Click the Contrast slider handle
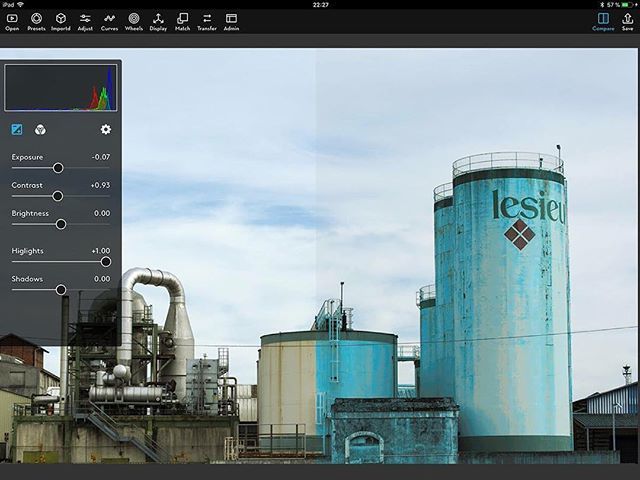This screenshot has width=640, height=480. point(58,196)
